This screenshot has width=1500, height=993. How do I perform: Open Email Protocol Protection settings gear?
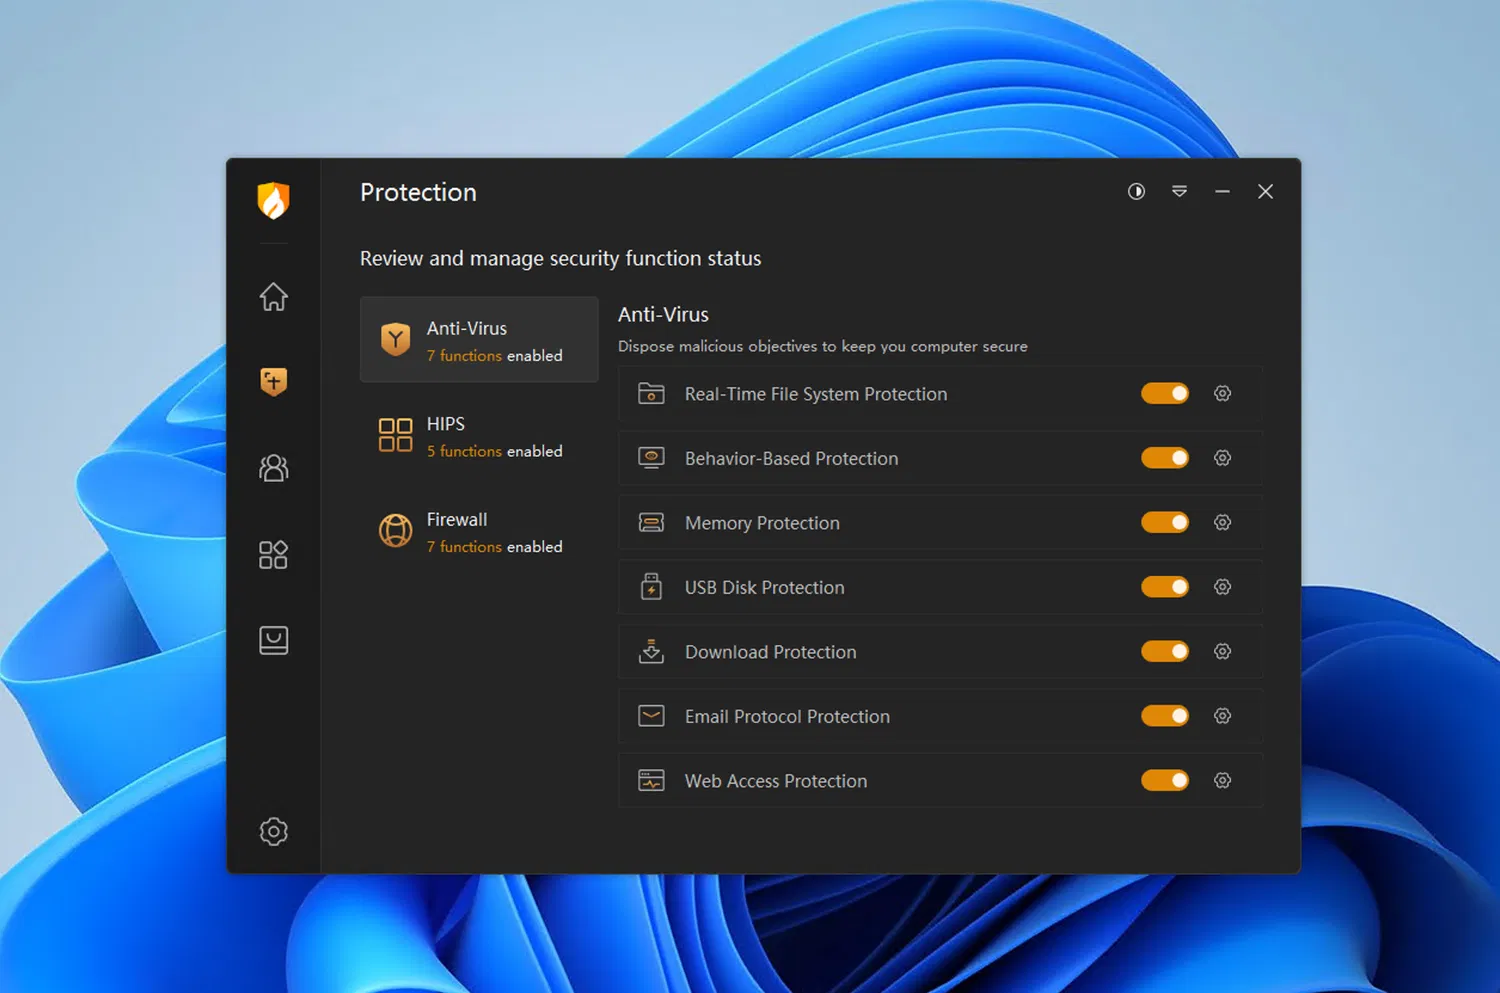(x=1222, y=716)
